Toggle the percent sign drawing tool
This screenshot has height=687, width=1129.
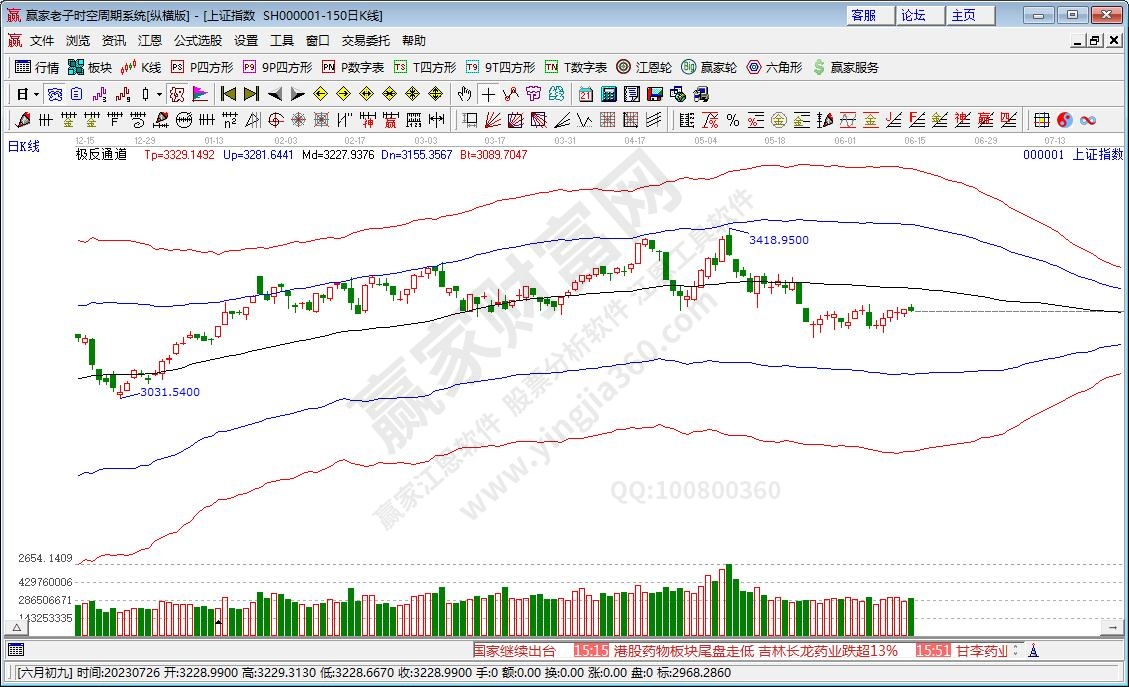733,120
